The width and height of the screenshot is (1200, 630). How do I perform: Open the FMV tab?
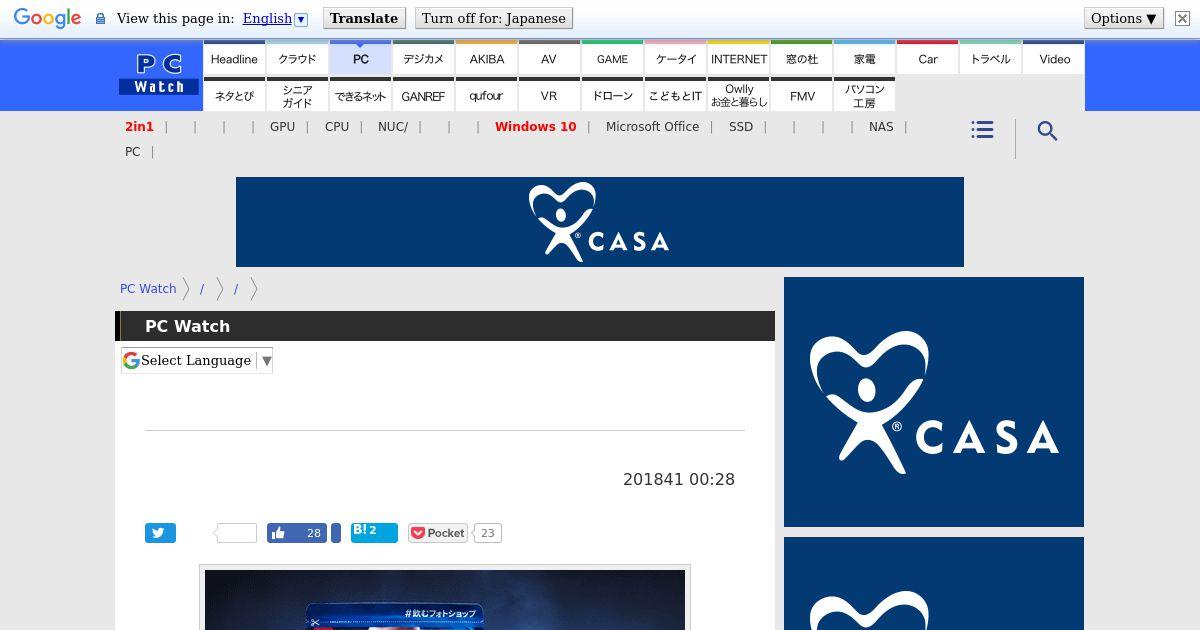click(801, 95)
